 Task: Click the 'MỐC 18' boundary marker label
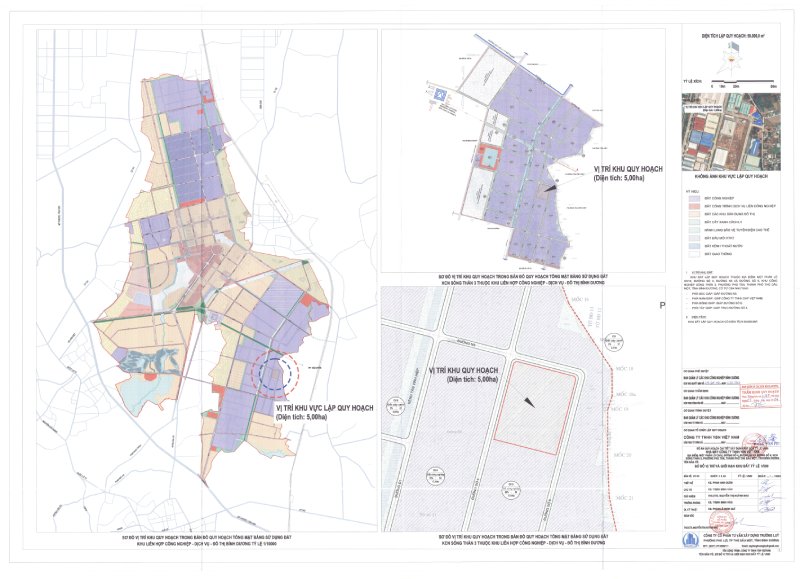(x=624, y=368)
